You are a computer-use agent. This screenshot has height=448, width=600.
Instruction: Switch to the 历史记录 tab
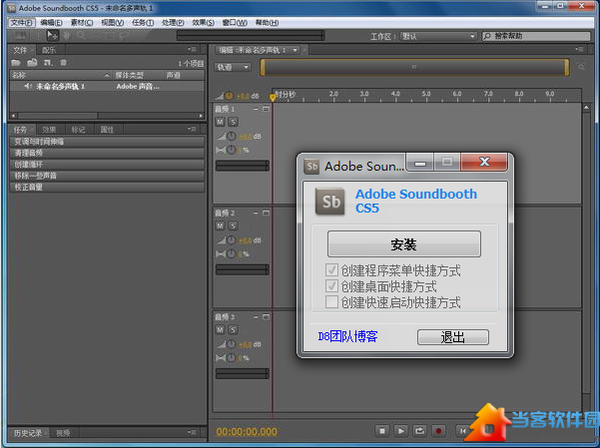click(x=27, y=432)
